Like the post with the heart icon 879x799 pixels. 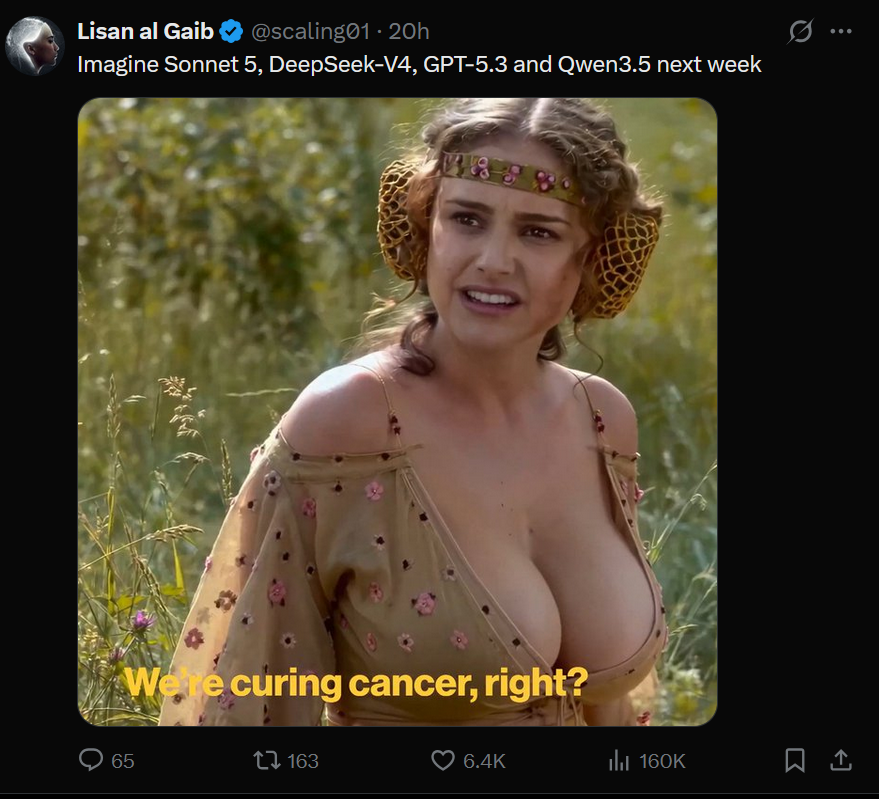[443, 761]
